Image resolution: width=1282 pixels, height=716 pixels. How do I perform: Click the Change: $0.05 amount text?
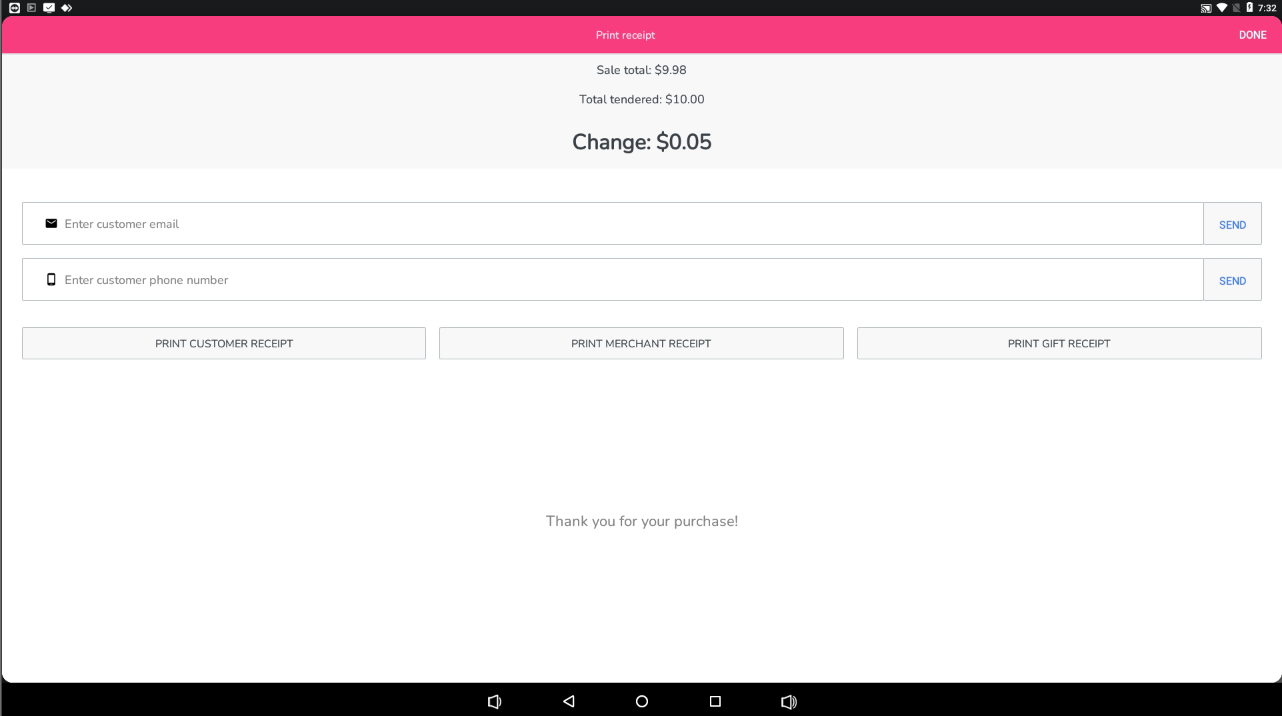pyautogui.click(x=642, y=142)
